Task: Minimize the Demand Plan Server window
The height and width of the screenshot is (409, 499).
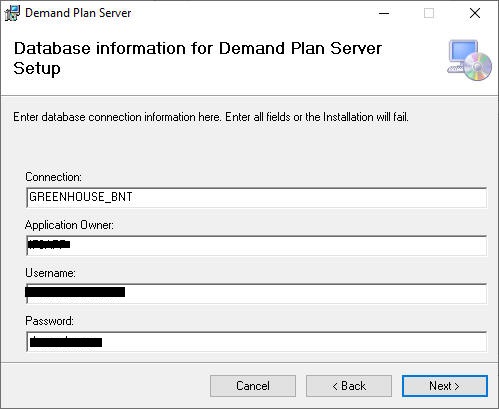Action: (x=384, y=13)
